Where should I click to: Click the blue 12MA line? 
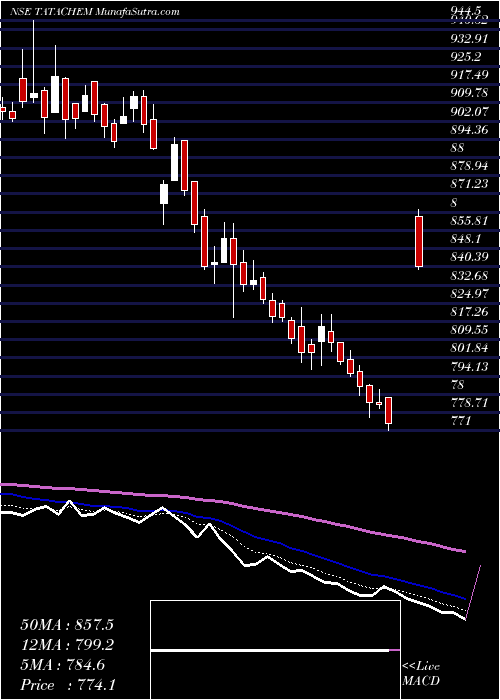(232, 526)
